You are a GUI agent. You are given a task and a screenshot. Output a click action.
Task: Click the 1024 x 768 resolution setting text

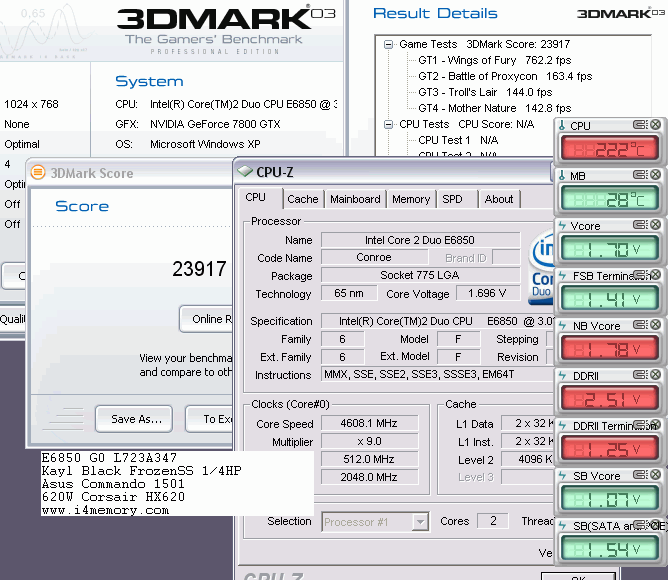coord(32,104)
